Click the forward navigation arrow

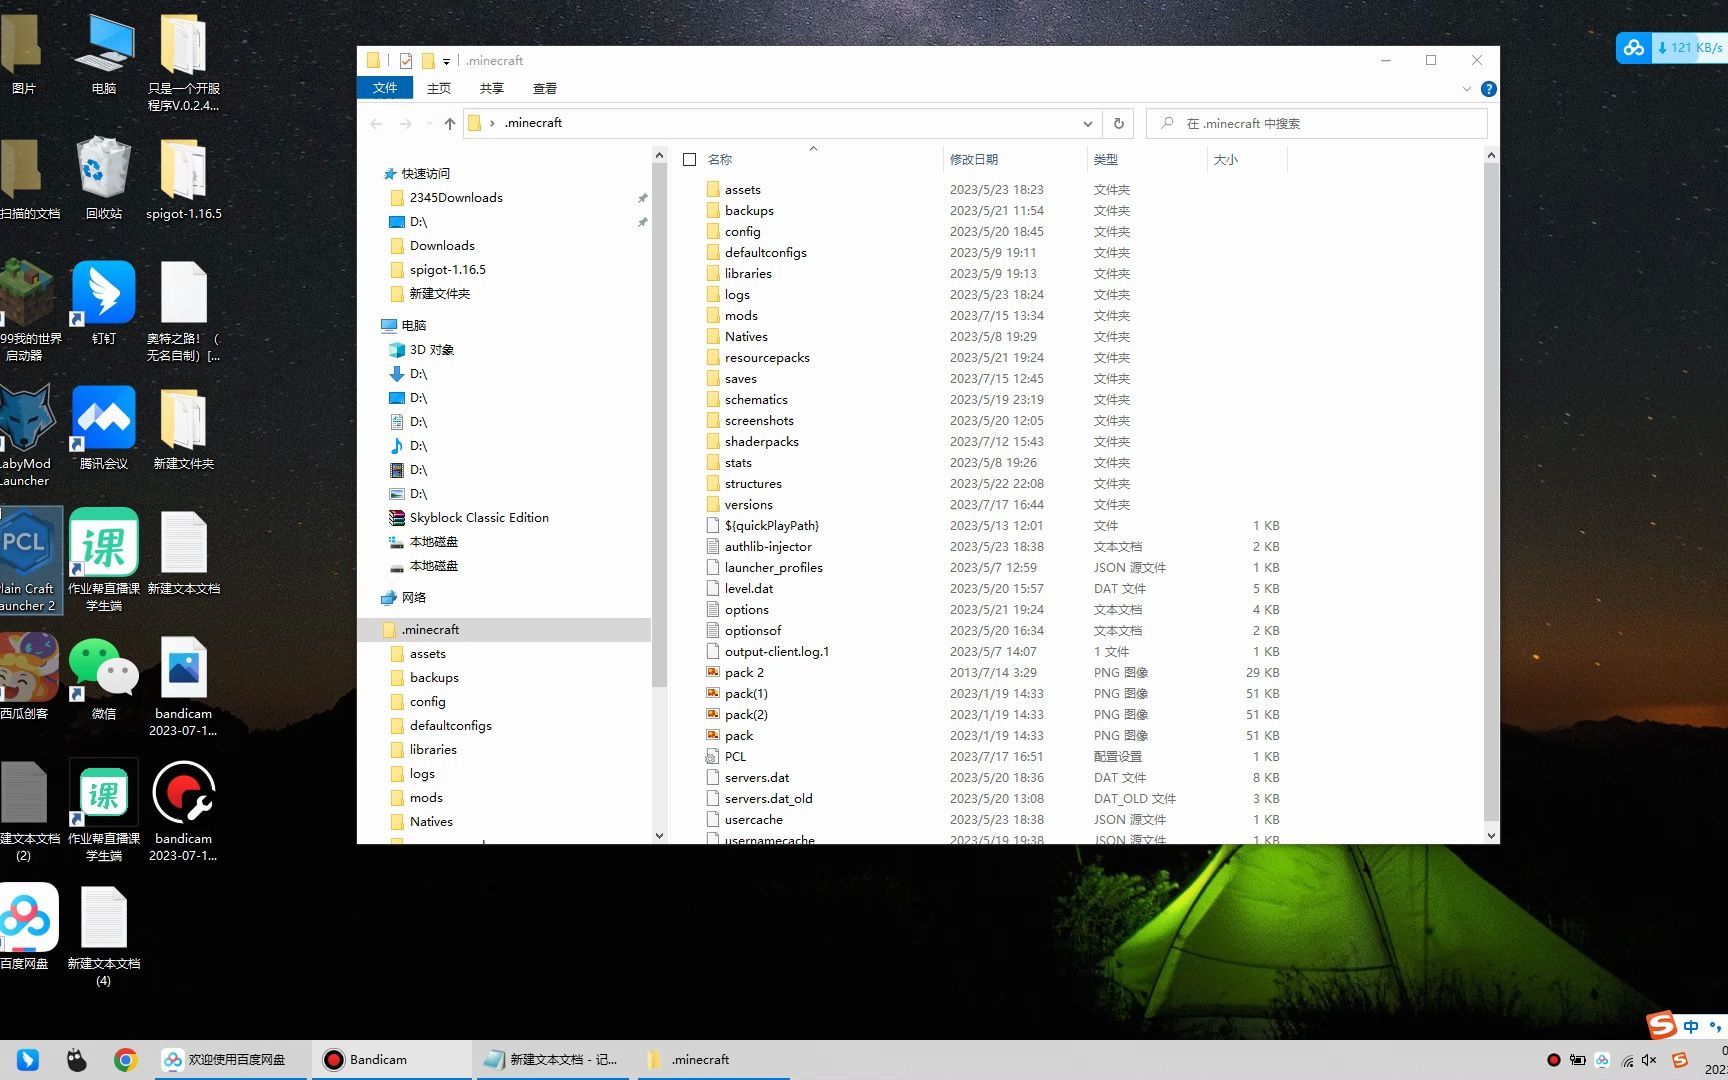405,123
